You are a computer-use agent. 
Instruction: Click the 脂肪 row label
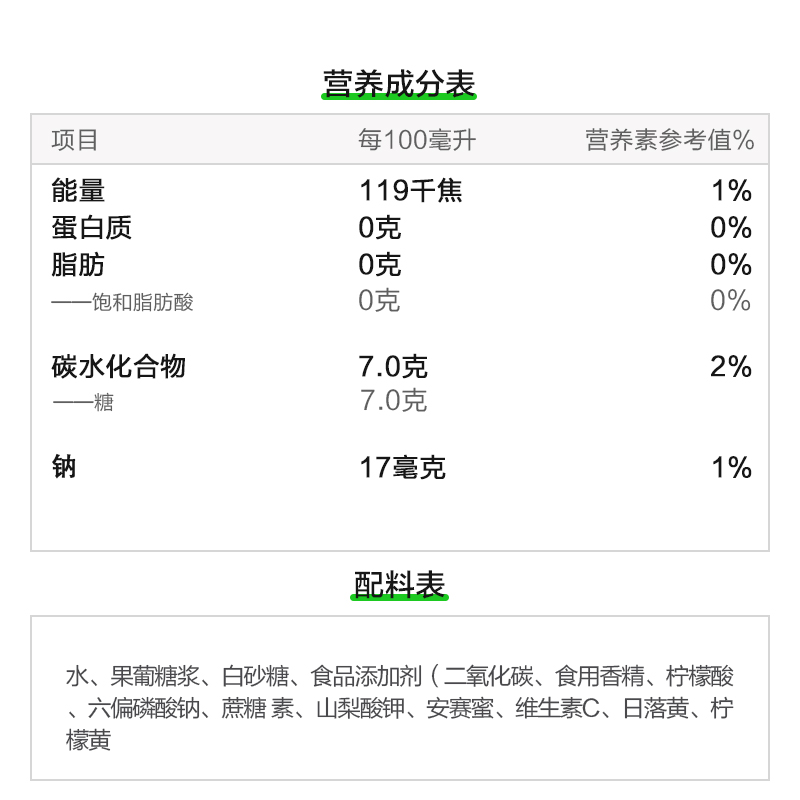(78, 265)
